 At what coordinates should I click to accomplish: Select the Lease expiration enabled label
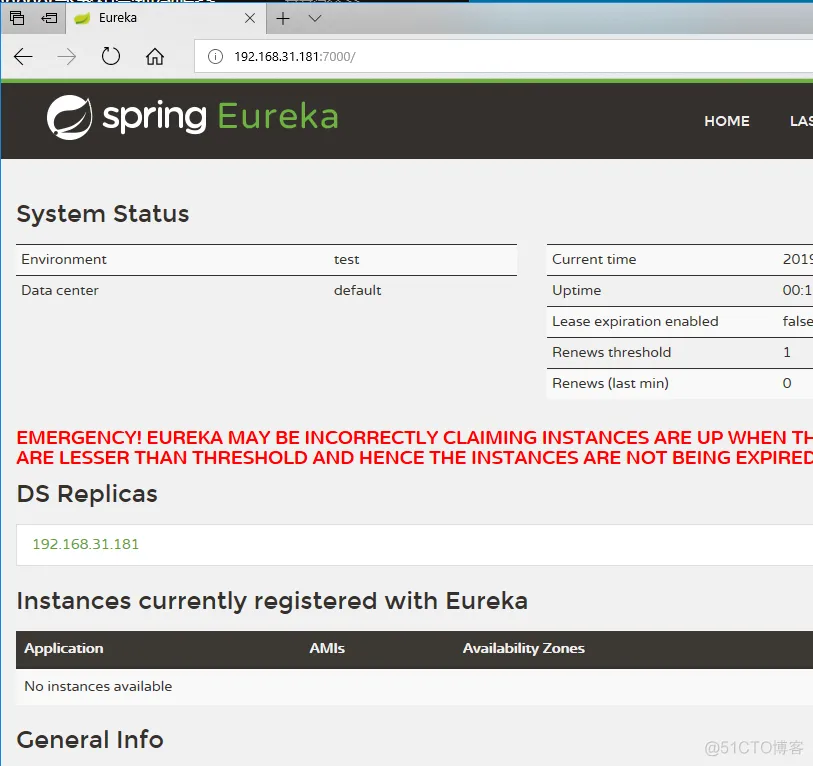[635, 322]
